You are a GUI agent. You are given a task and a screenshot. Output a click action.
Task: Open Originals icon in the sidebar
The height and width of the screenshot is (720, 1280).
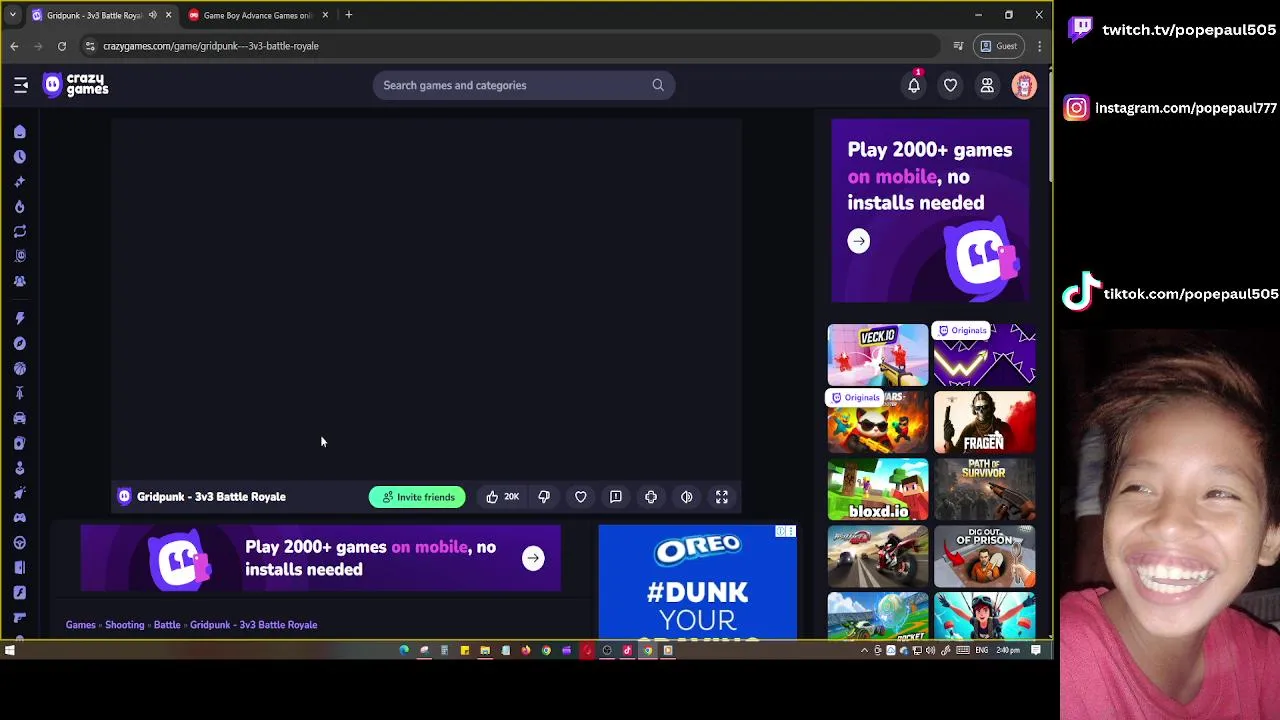(19, 256)
